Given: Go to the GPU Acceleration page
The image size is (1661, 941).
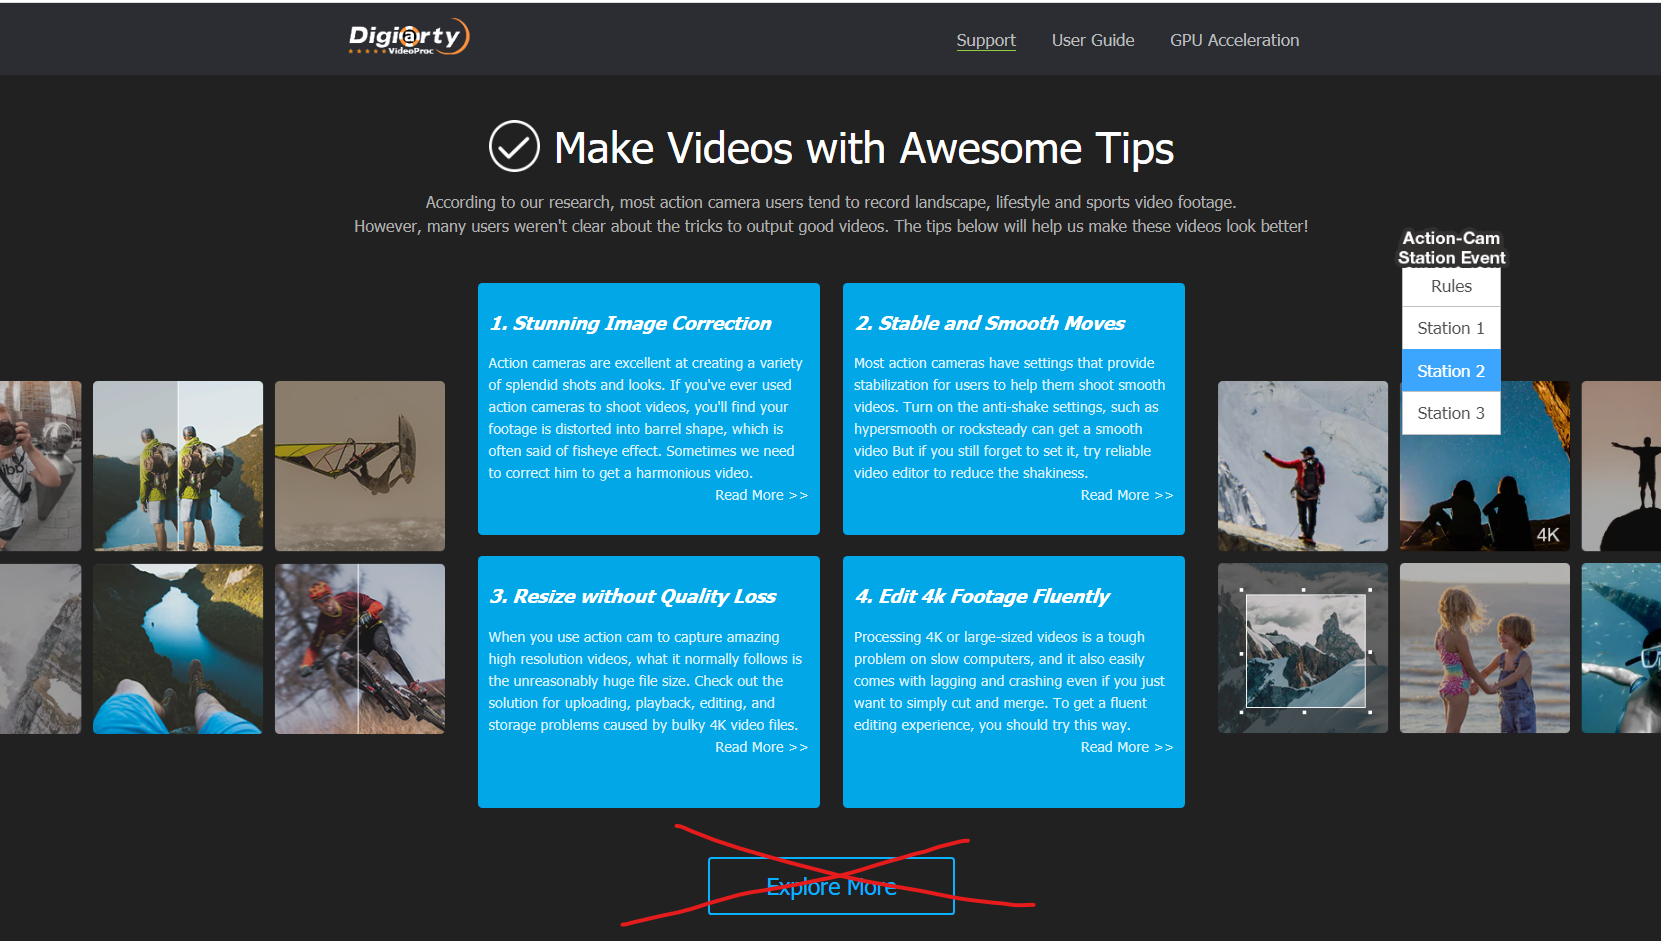Looking at the screenshot, I should 1234,40.
